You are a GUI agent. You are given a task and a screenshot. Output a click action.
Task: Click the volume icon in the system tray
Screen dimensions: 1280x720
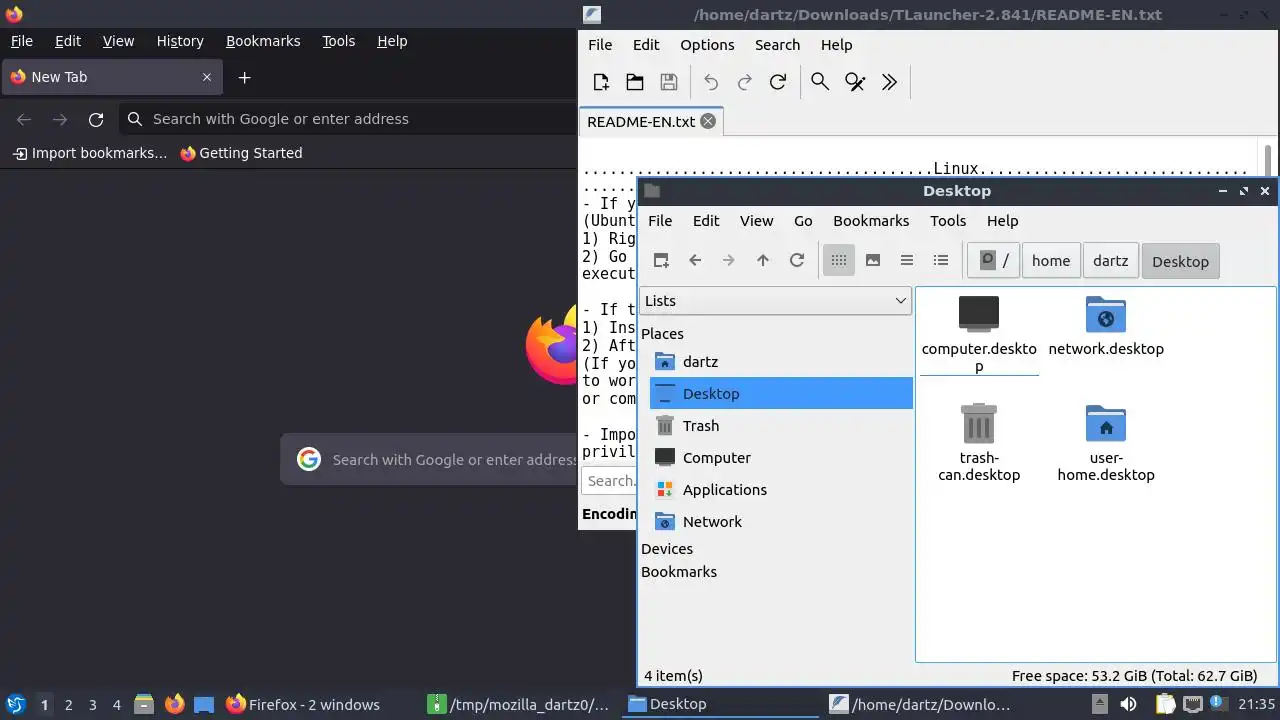(1128, 704)
